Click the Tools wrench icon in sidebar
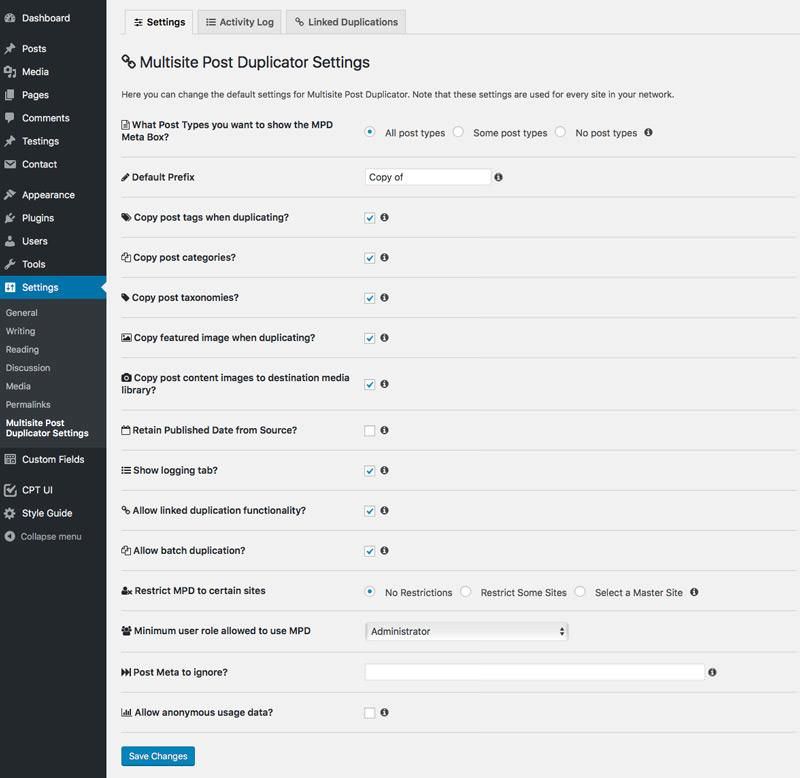This screenshot has height=778, width=800. [x=10, y=264]
